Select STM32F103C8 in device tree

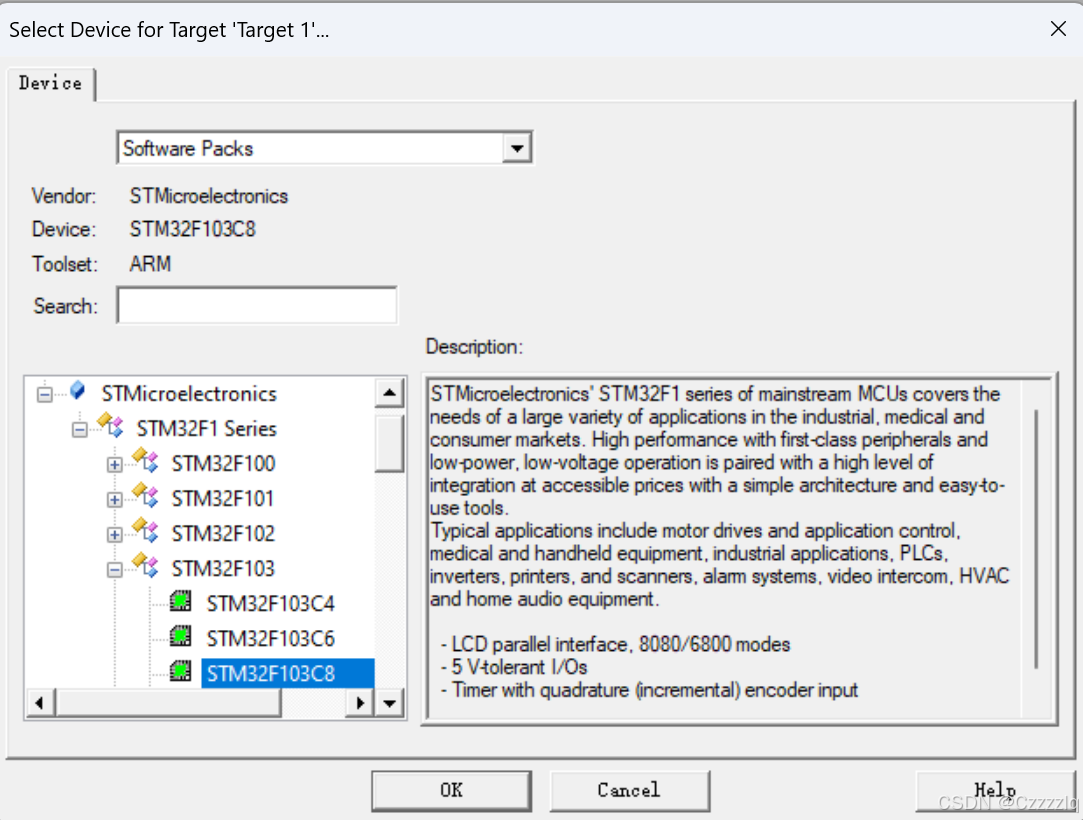pos(287,674)
